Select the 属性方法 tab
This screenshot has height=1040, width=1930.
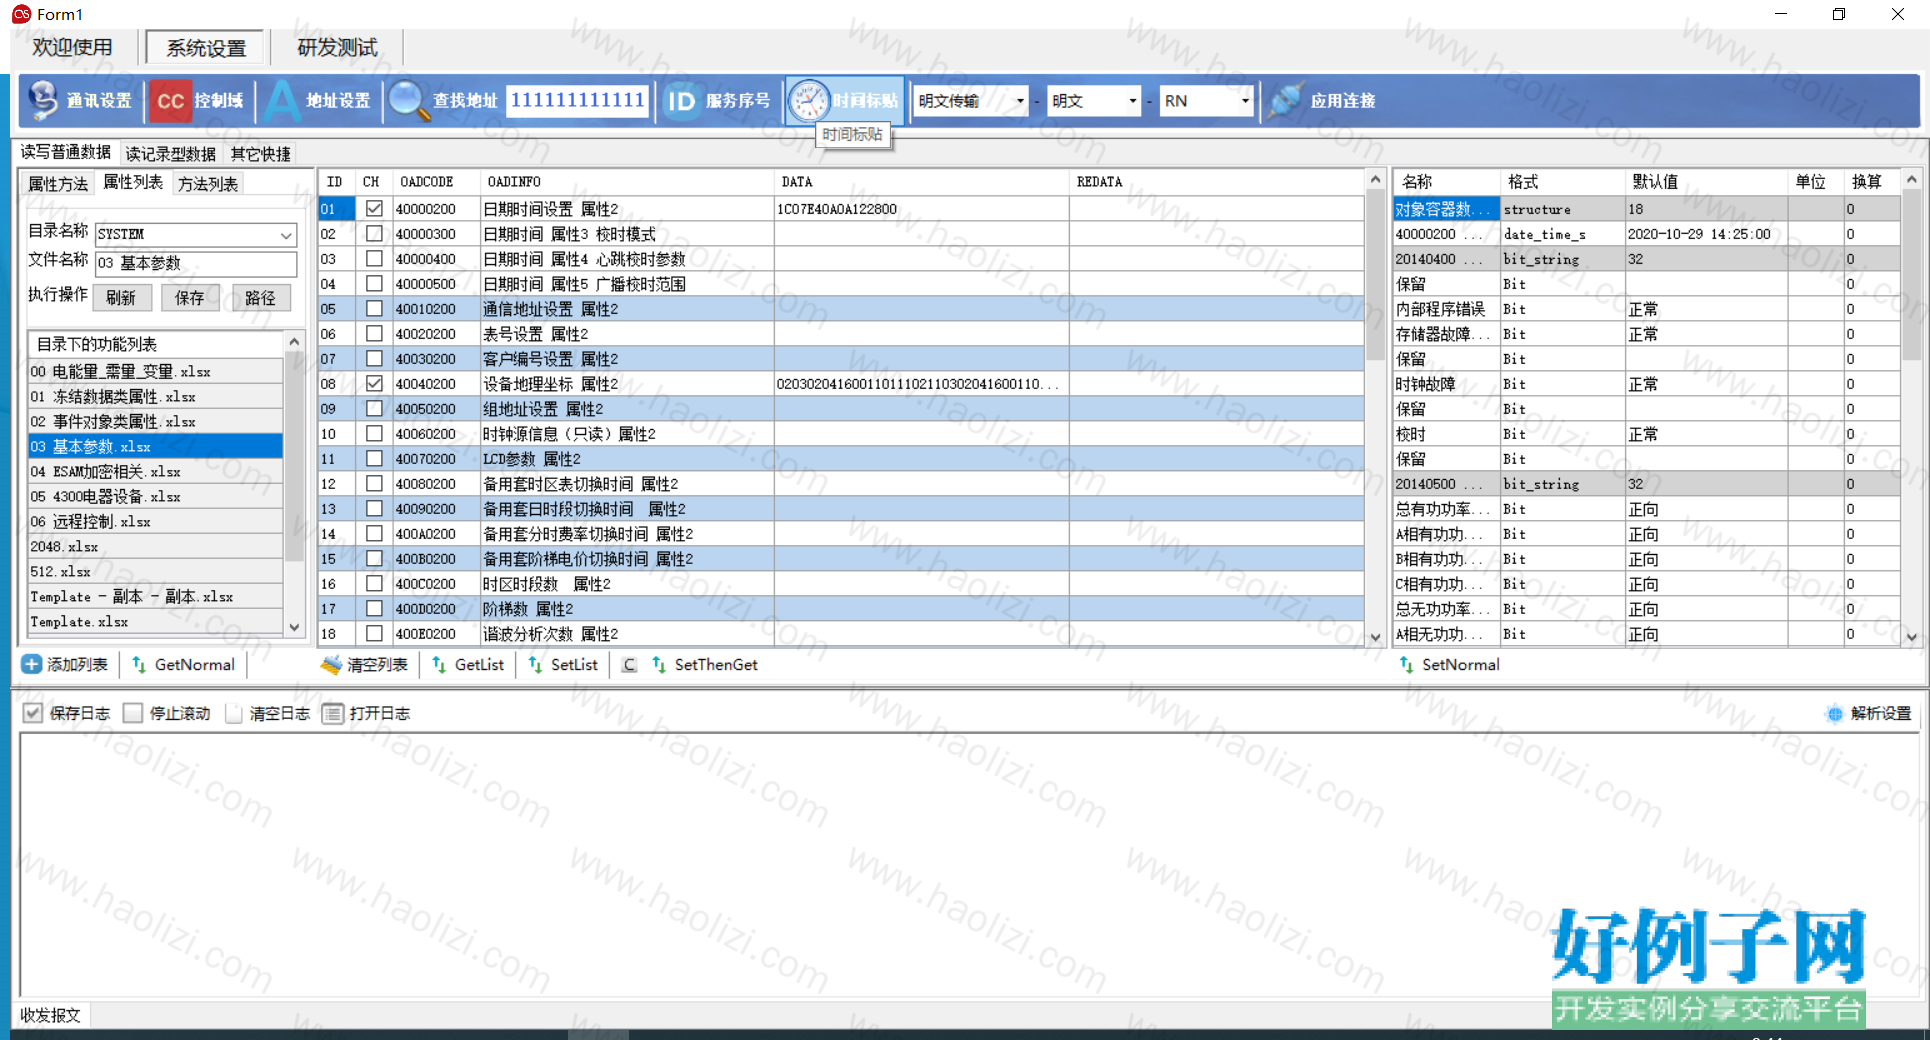58,184
